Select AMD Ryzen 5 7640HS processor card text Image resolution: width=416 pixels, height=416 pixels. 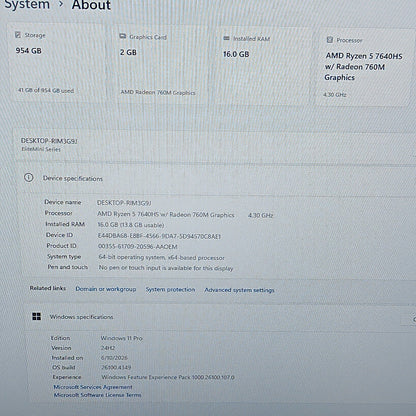point(363,67)
